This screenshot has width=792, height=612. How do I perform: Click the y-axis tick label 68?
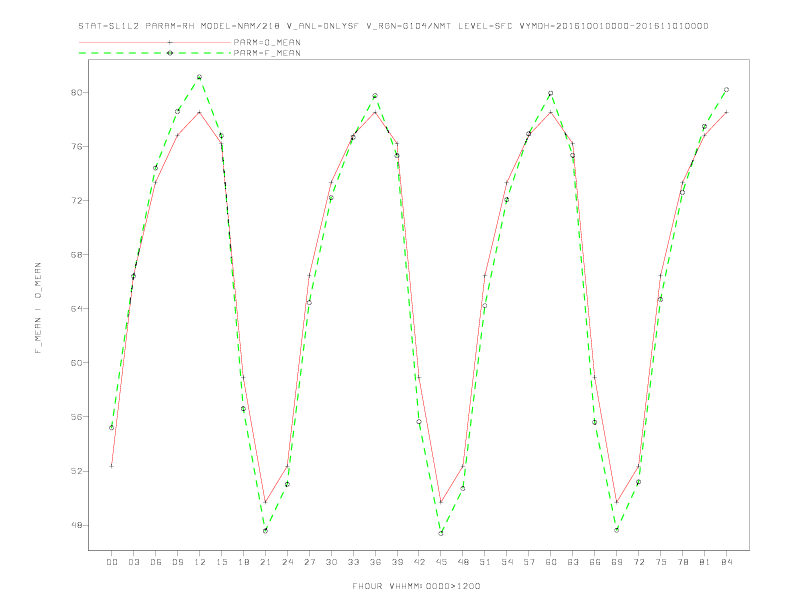[77, 254]
